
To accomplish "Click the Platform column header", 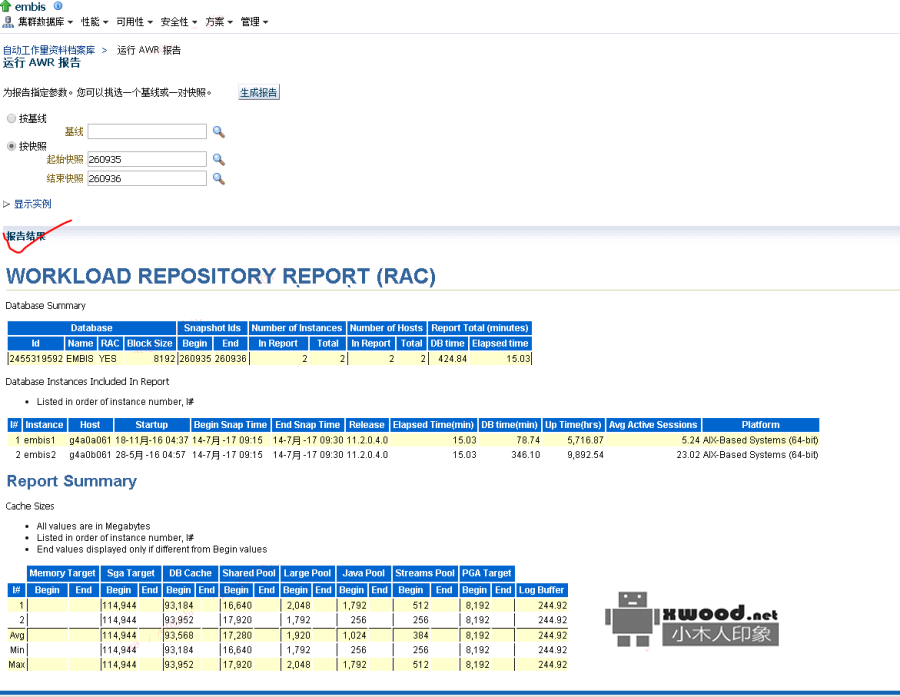I will pos(761,425).
